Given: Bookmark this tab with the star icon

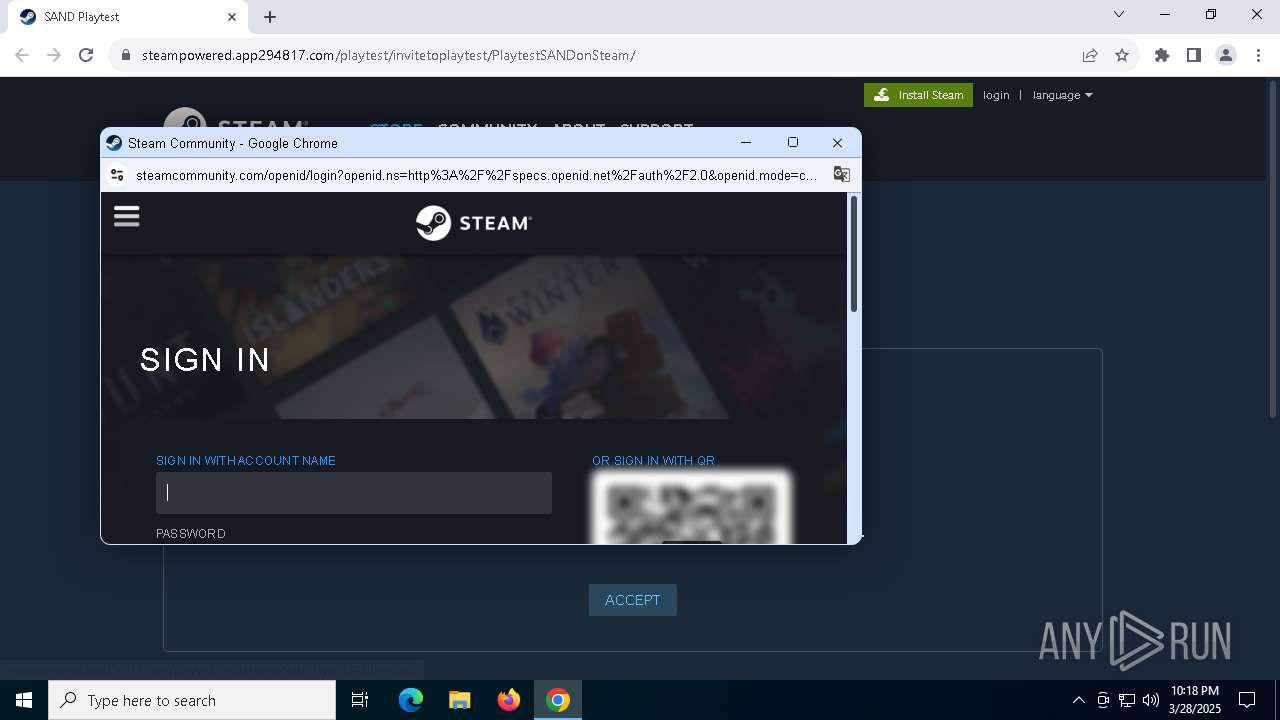Looking at the screenshot, I should click(1122, 55).
